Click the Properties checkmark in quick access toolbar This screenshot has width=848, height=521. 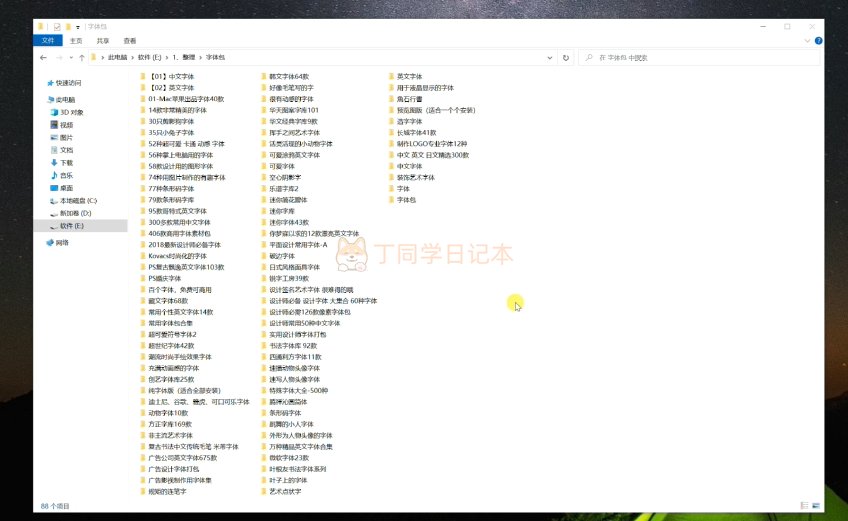(57, 27)
